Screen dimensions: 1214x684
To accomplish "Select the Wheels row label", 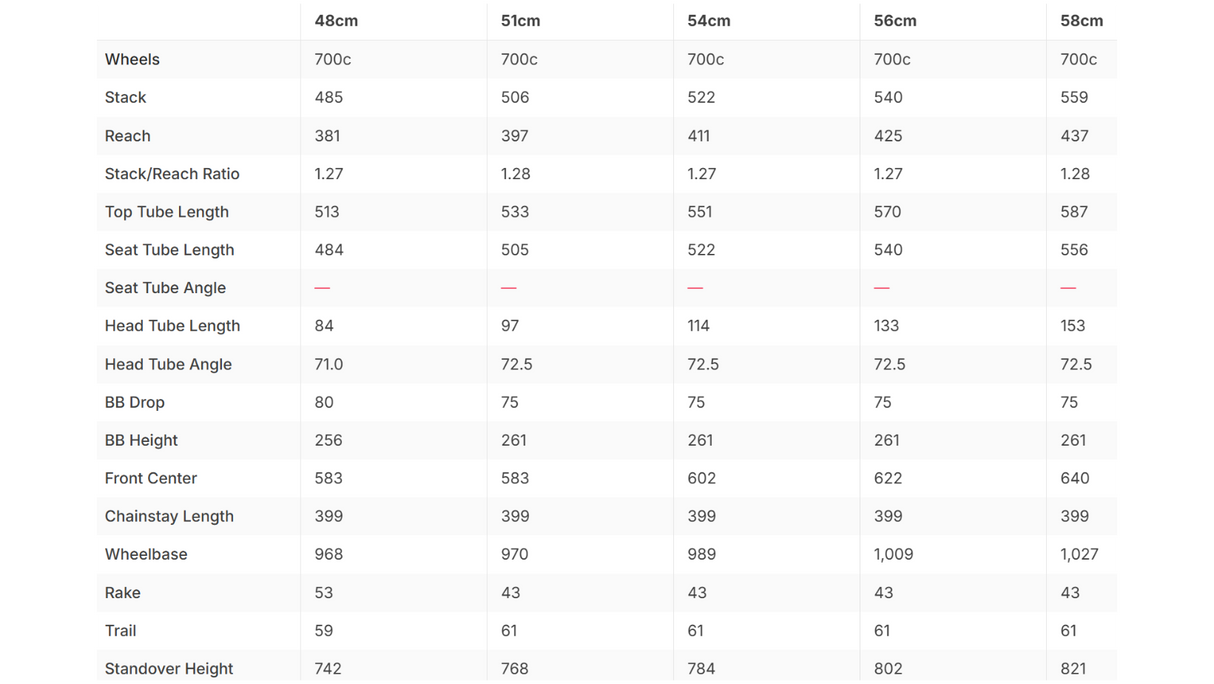I will point(132,59).
